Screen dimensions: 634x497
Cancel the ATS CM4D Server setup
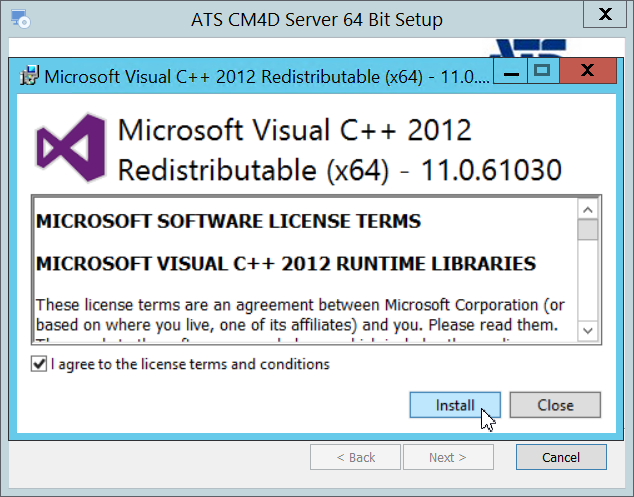561,457
